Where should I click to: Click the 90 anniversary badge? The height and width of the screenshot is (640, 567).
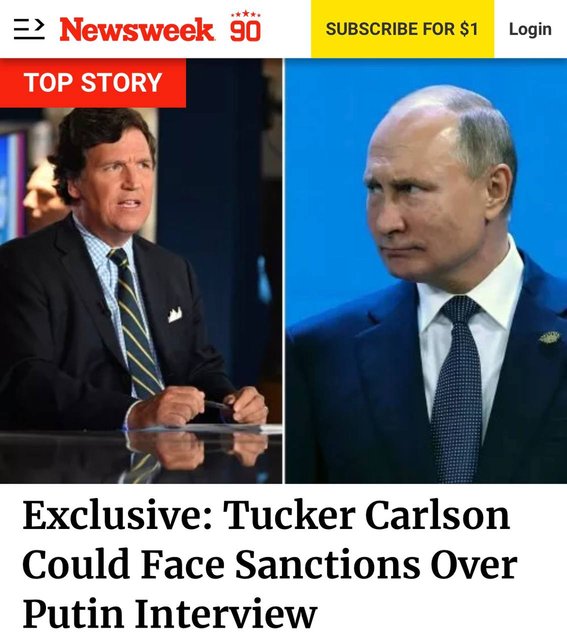tap(245, 27)
